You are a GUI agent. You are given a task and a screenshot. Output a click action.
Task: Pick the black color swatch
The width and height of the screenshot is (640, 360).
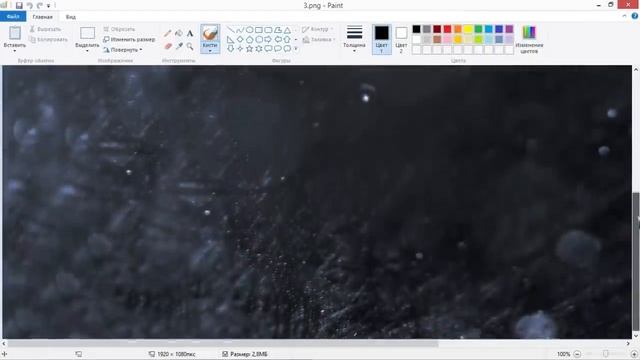pos(416,29)
